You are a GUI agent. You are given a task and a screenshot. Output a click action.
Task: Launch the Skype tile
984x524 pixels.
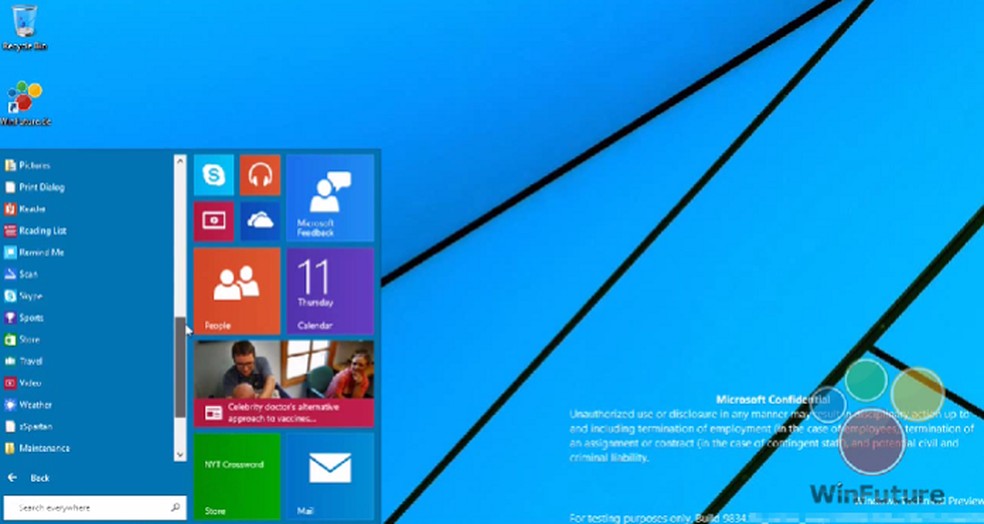[214, 175]
